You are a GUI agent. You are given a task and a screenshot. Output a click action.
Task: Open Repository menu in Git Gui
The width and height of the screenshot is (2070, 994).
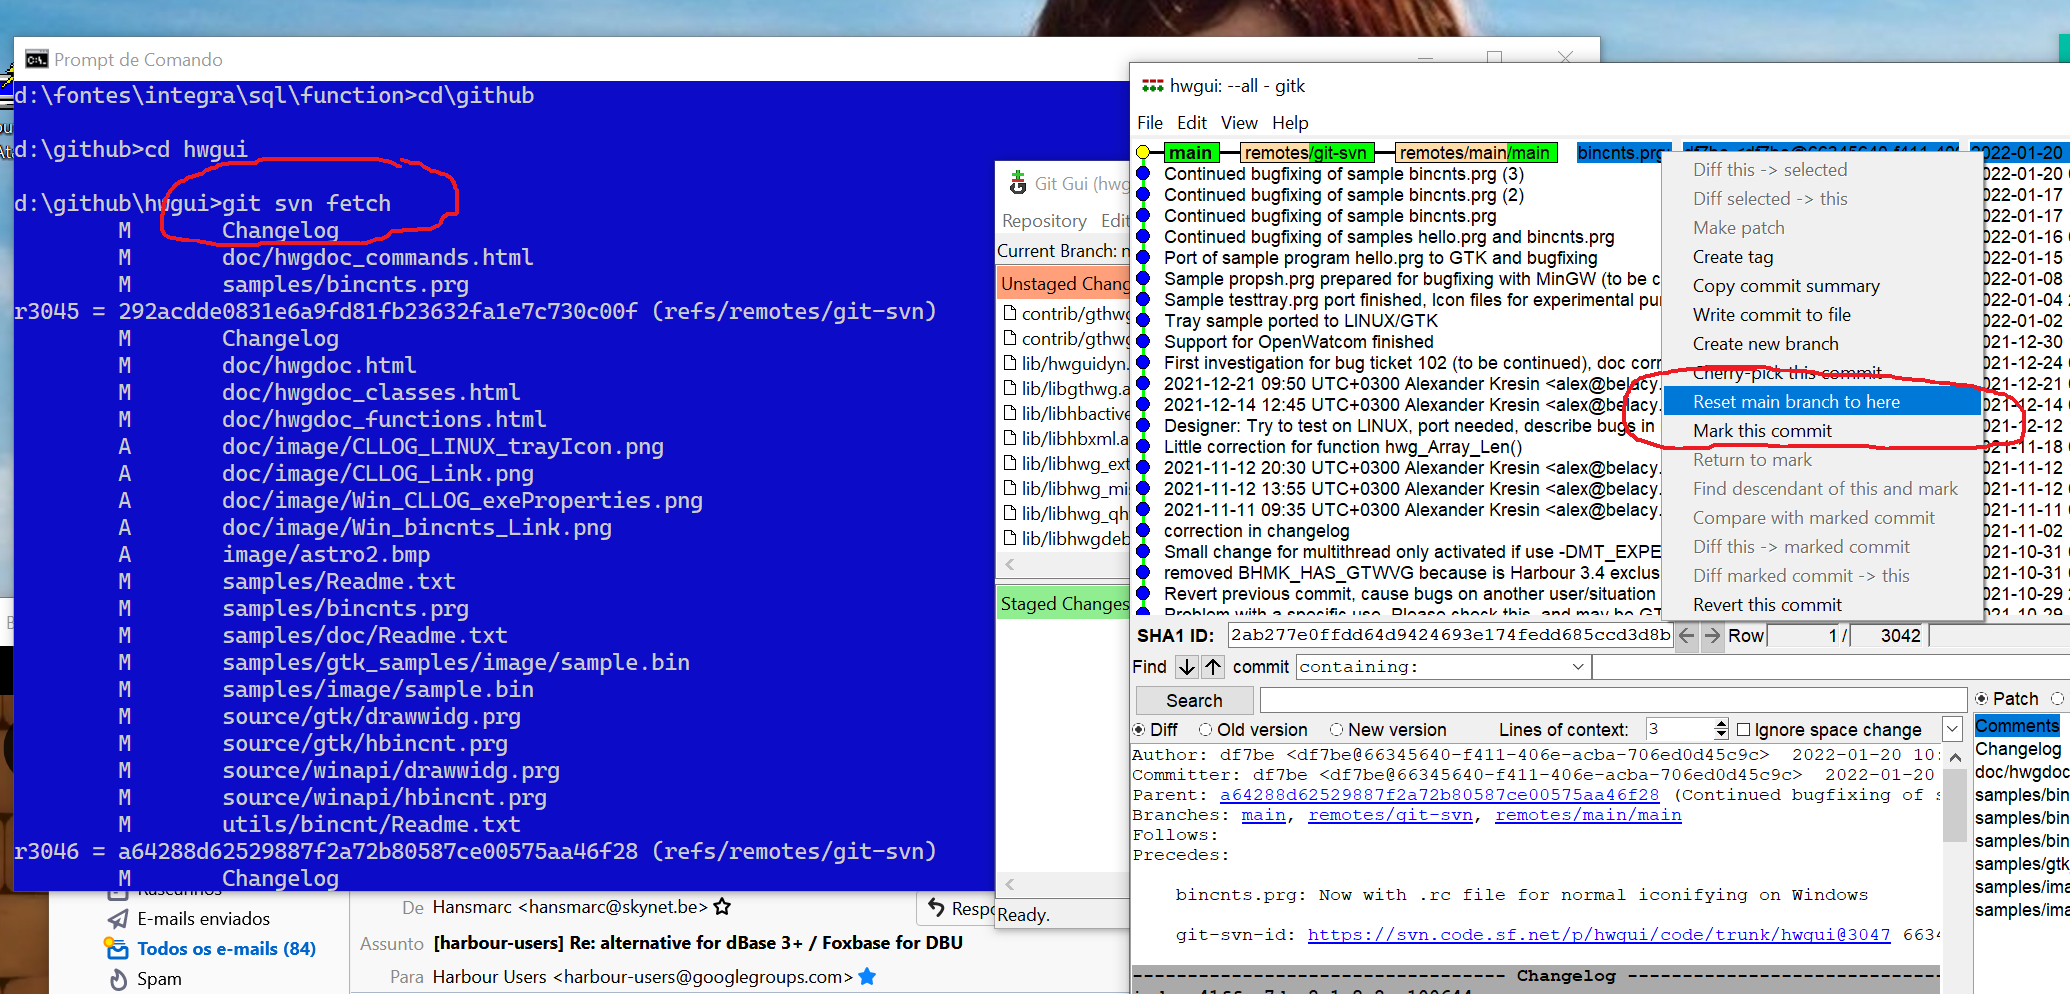pos(1044,221)
